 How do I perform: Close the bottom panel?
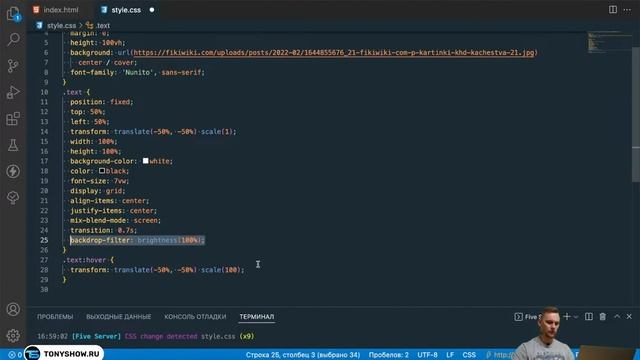[629, 316]
